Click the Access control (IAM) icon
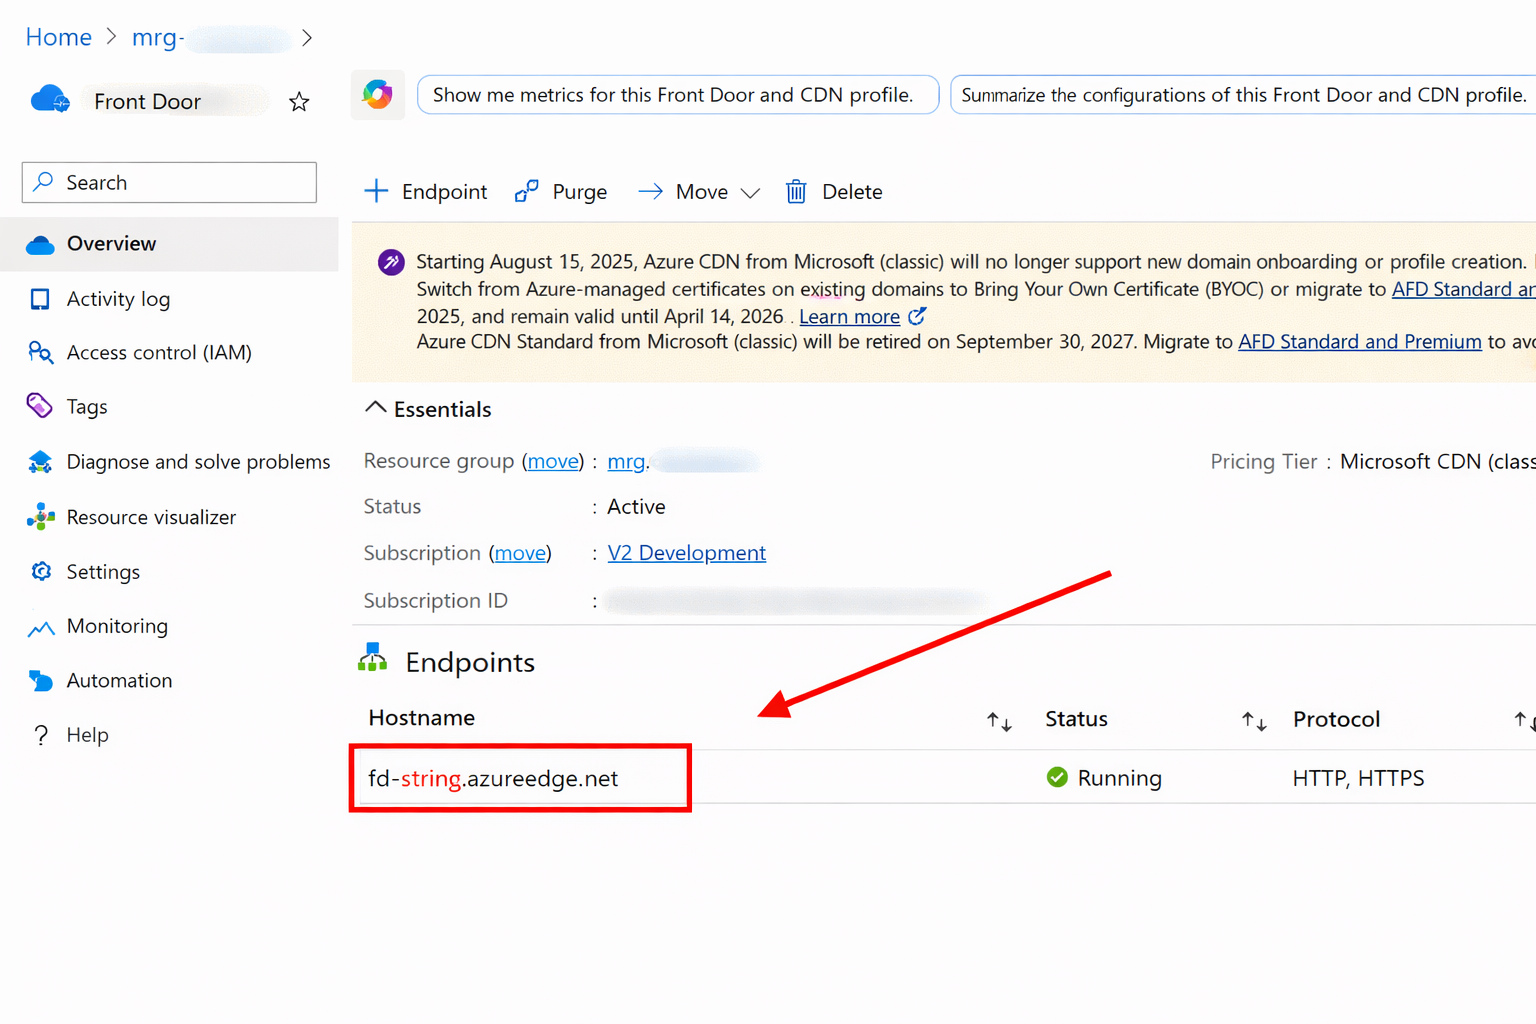This screenshot has width=1536, height=1024. tap(40, 352)
